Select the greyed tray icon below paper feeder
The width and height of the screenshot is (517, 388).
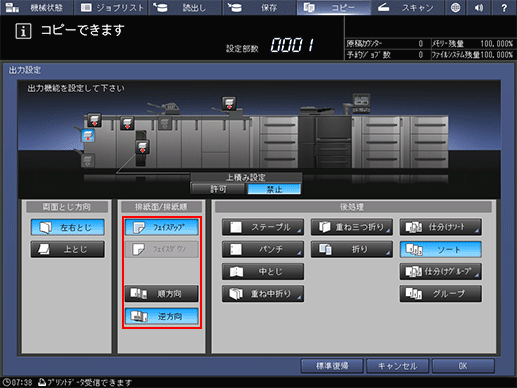165,123
